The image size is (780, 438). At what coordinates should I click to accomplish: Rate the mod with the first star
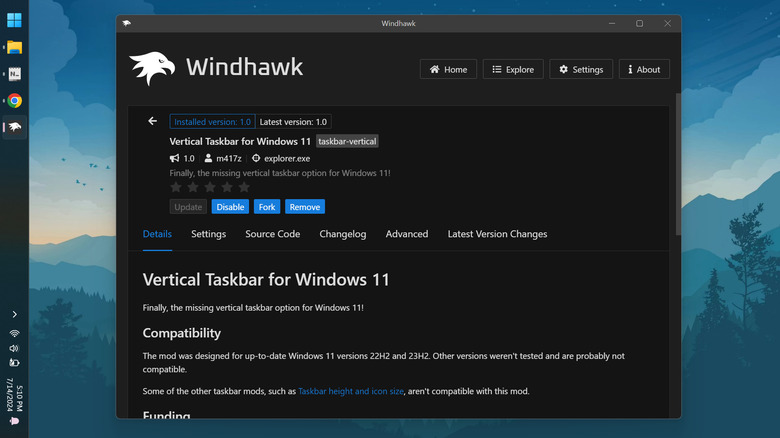176,187
